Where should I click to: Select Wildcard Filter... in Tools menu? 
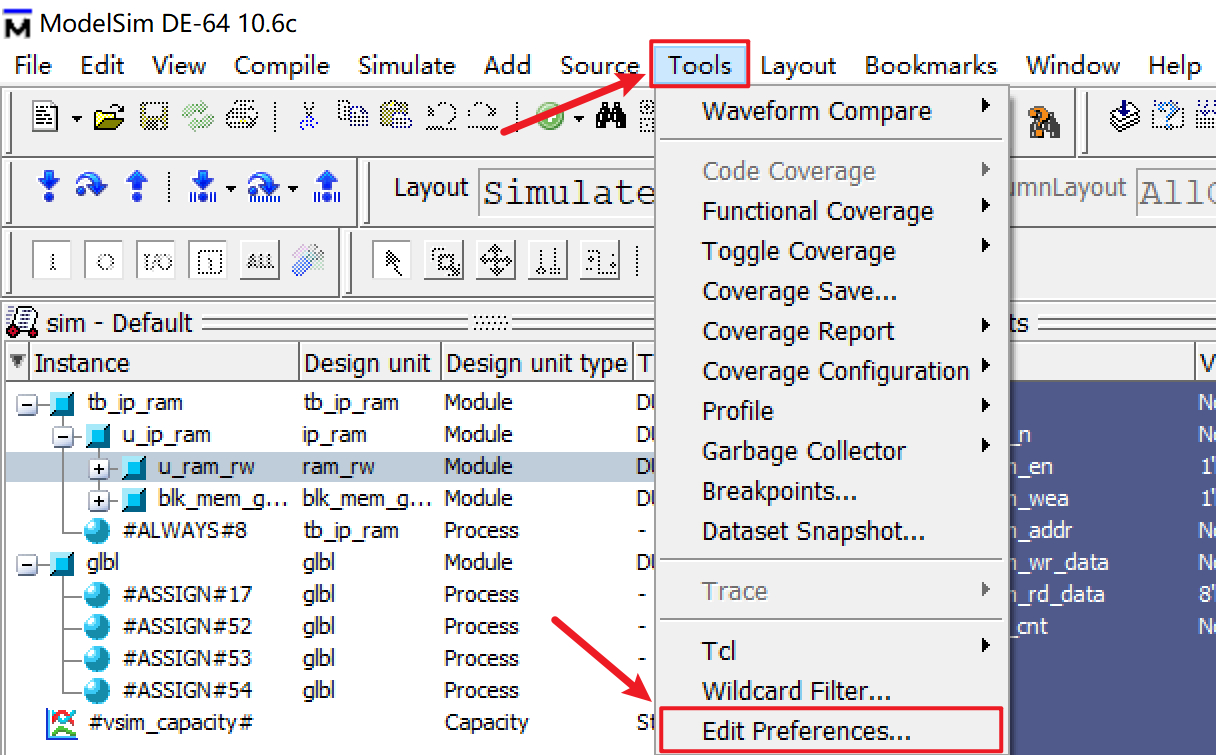click(833, 691)
